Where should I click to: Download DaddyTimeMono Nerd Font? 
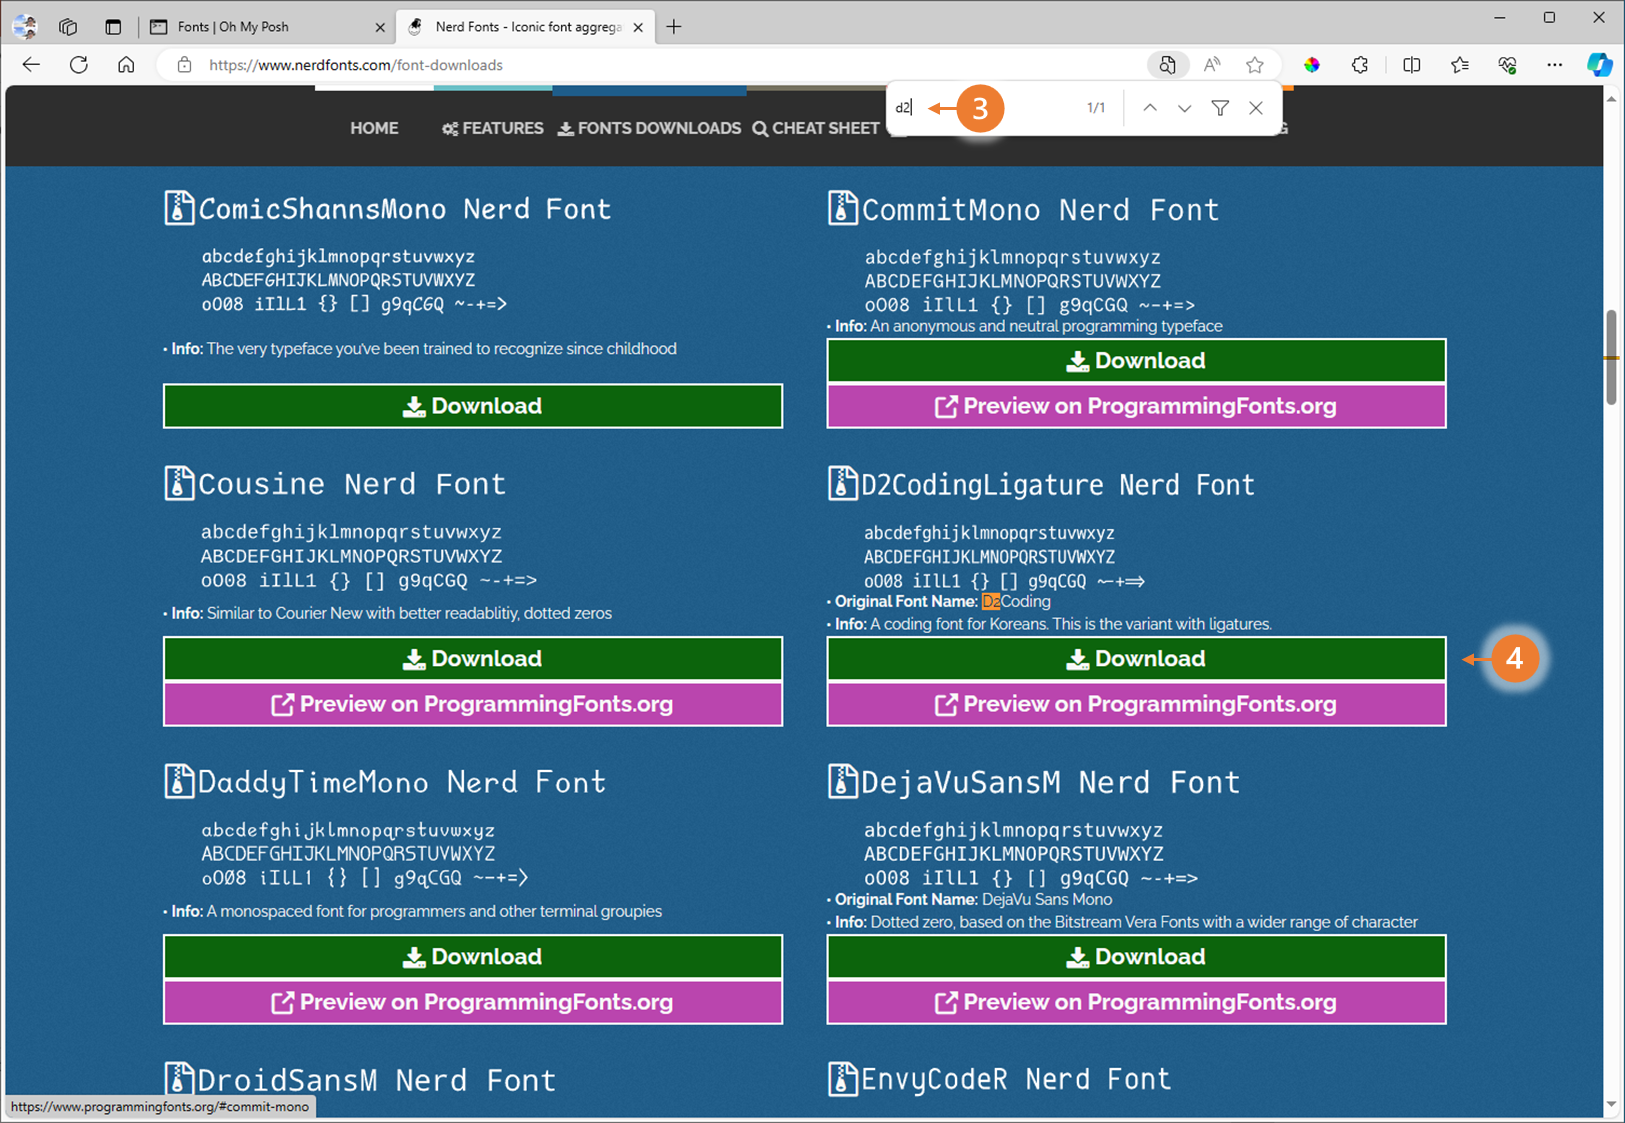473,957
